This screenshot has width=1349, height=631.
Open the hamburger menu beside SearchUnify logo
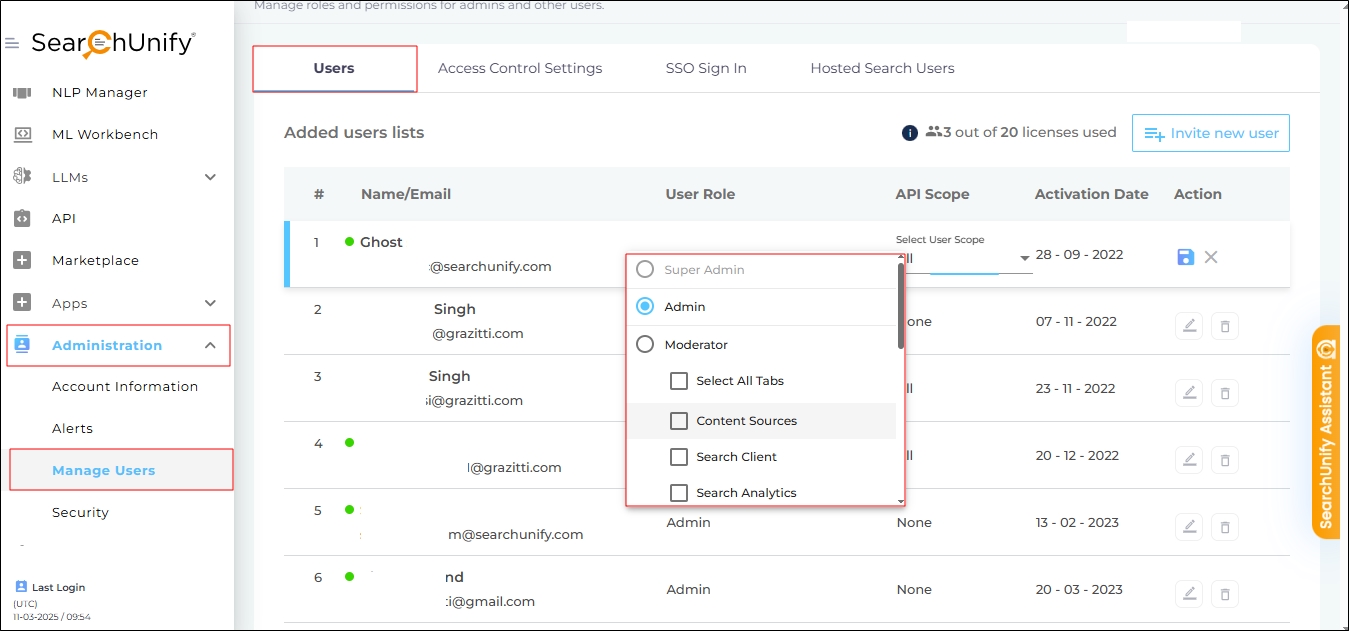[x=12, y=44]
